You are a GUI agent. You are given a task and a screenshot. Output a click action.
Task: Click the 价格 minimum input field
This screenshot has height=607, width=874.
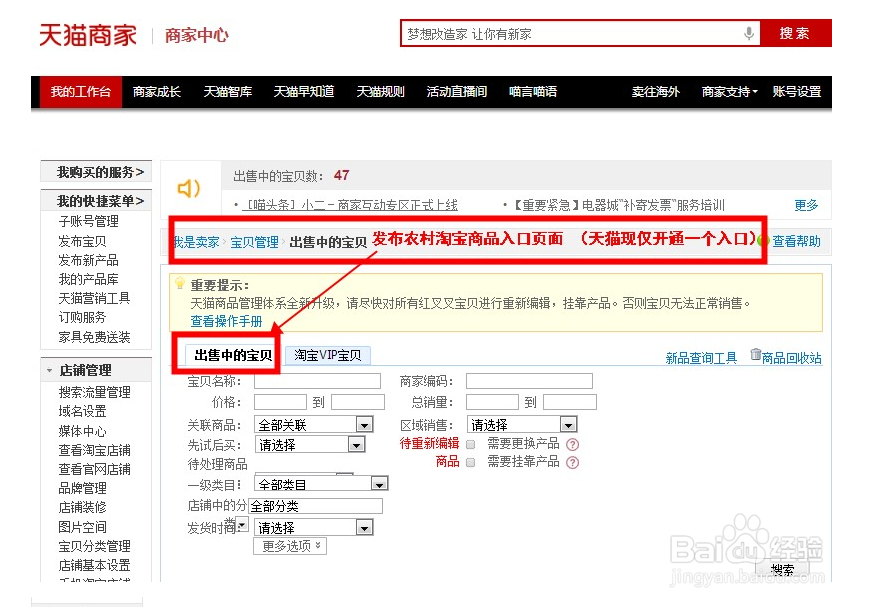pyautogui.click(x=280, y=402)
